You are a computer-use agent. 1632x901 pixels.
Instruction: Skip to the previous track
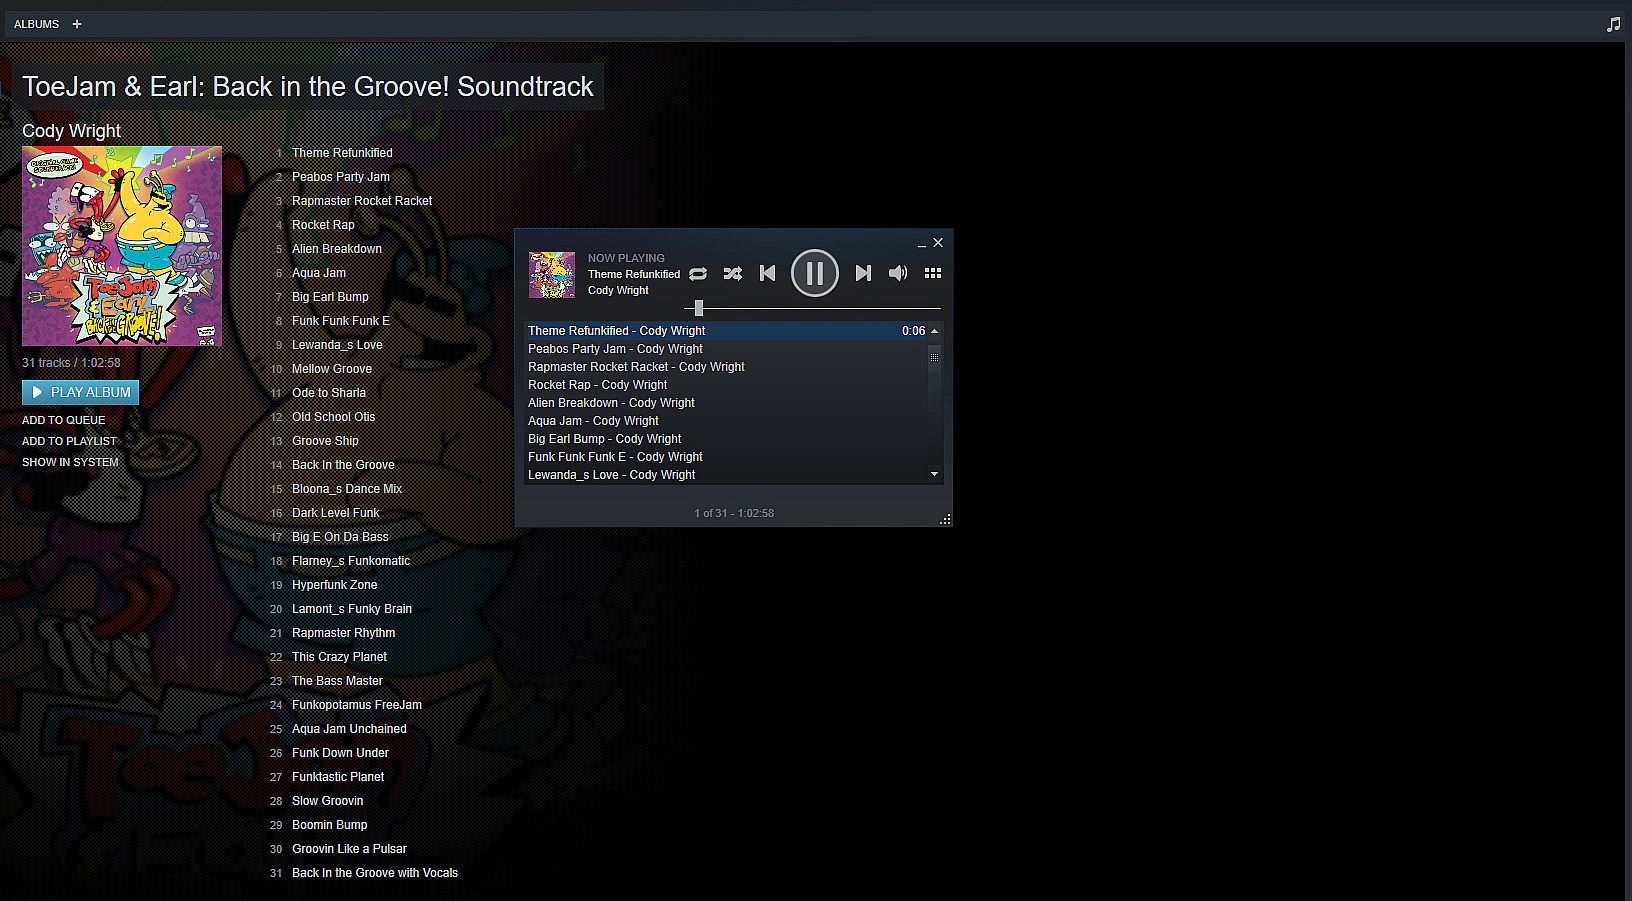(x=767, y=273)
